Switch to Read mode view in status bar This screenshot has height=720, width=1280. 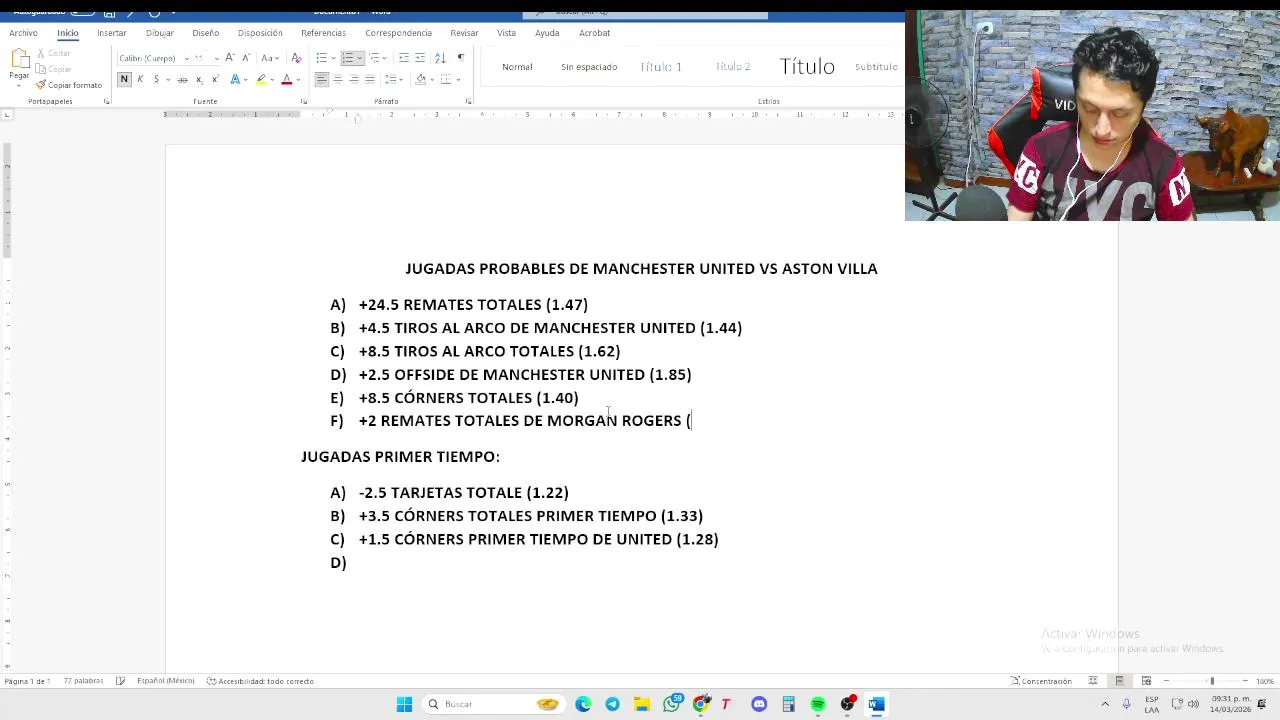click(1093, 681)
